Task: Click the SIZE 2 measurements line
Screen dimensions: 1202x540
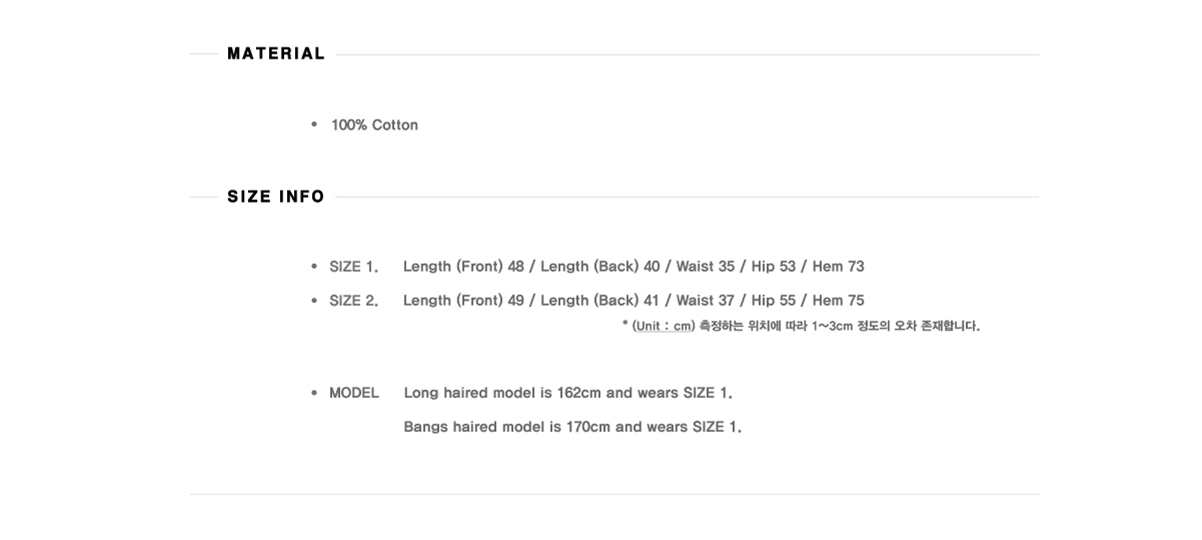Action: pyautogui.click(x=633, y=301)
